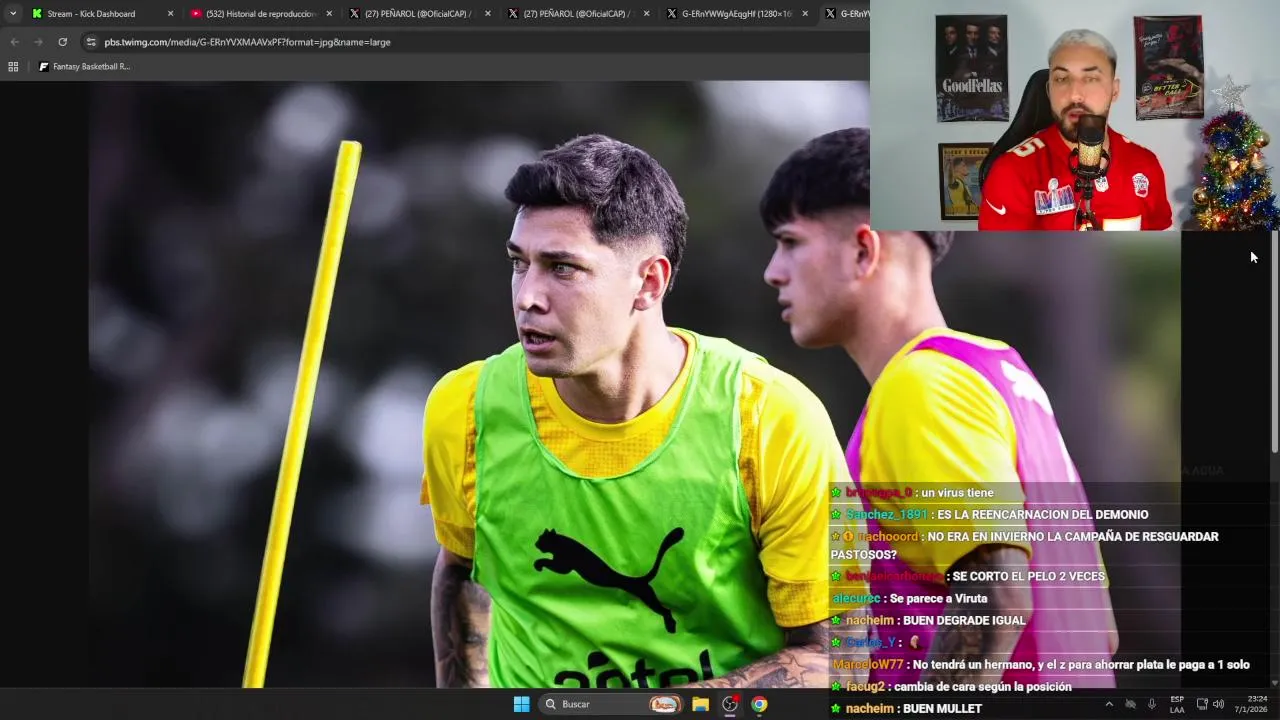Click username alecurec in chat
Viewport: 1280px width, 720px height.
(x=856, y=599)
